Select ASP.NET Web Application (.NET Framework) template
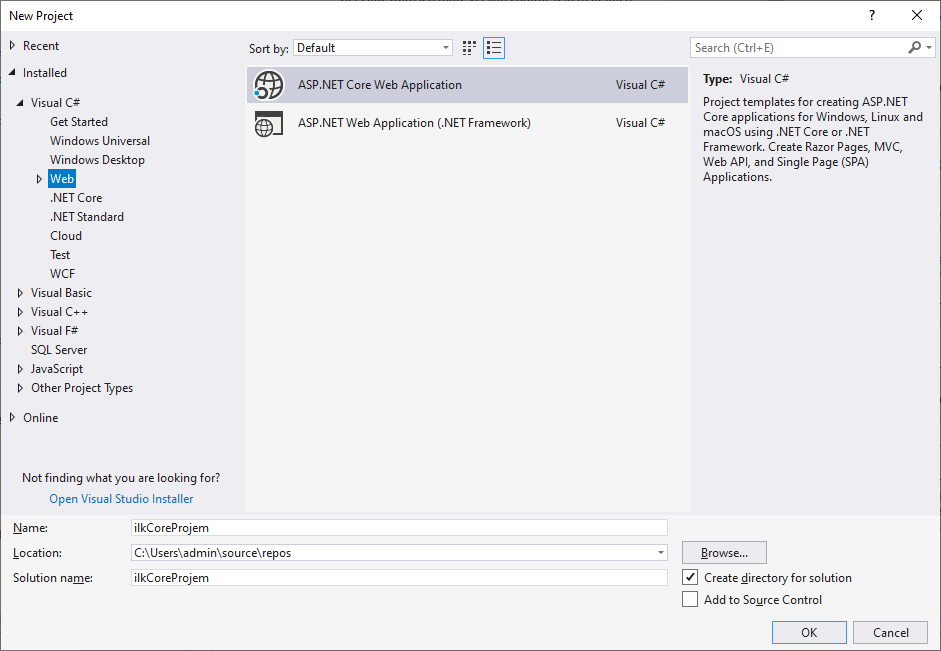Screen dimensions: 941x651 (x=467, y=123)
